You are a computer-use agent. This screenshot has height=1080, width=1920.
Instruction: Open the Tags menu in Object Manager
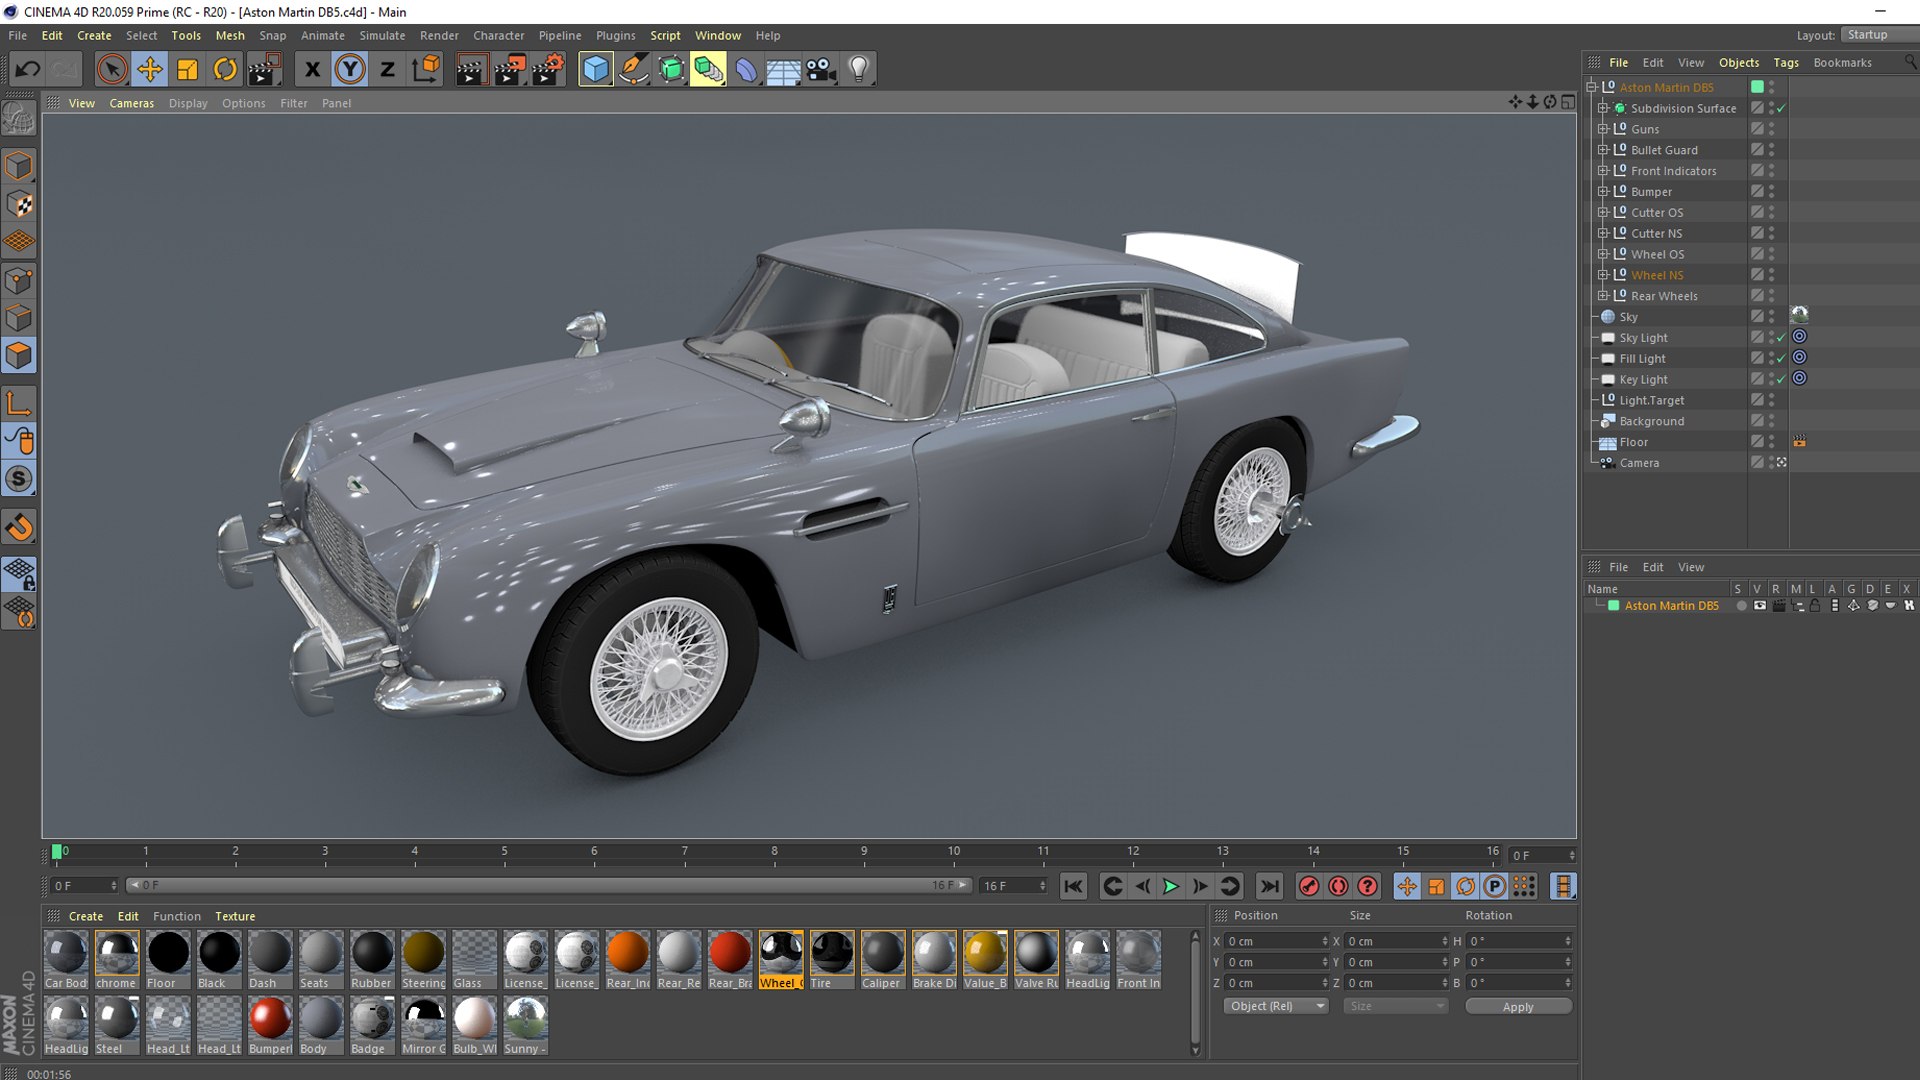1786,63
